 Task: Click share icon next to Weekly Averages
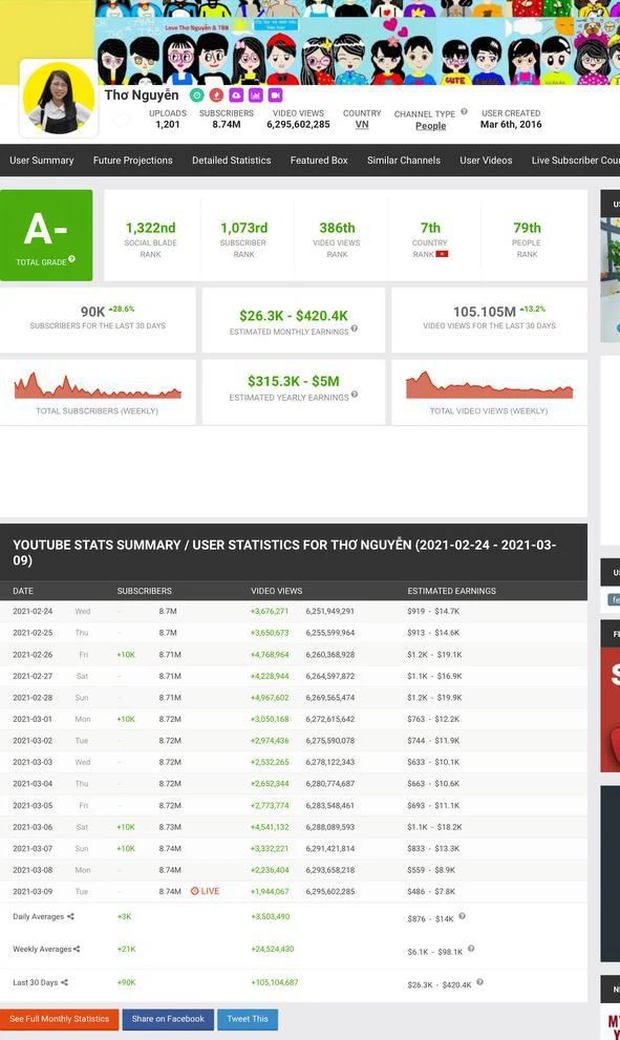(x=76, y=949)
